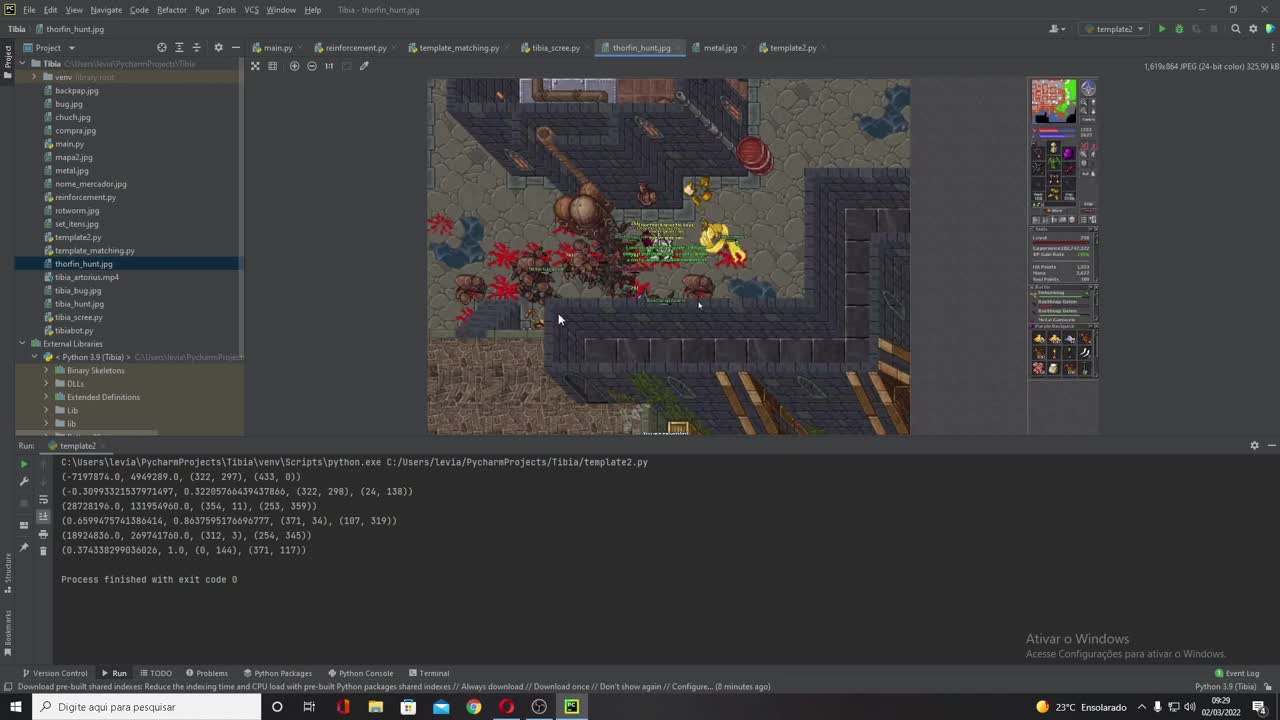Screen dimensions: 1280x720
Task: Open Structure side tool window
Action: [8, 575]
